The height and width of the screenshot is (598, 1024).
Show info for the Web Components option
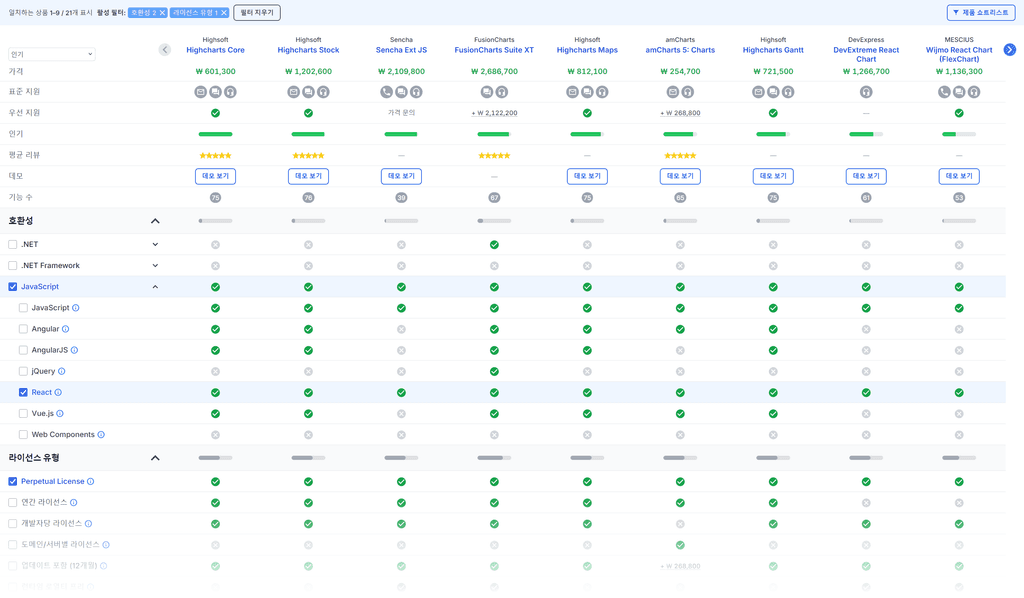pyautogui.click(x=101, y=435)
